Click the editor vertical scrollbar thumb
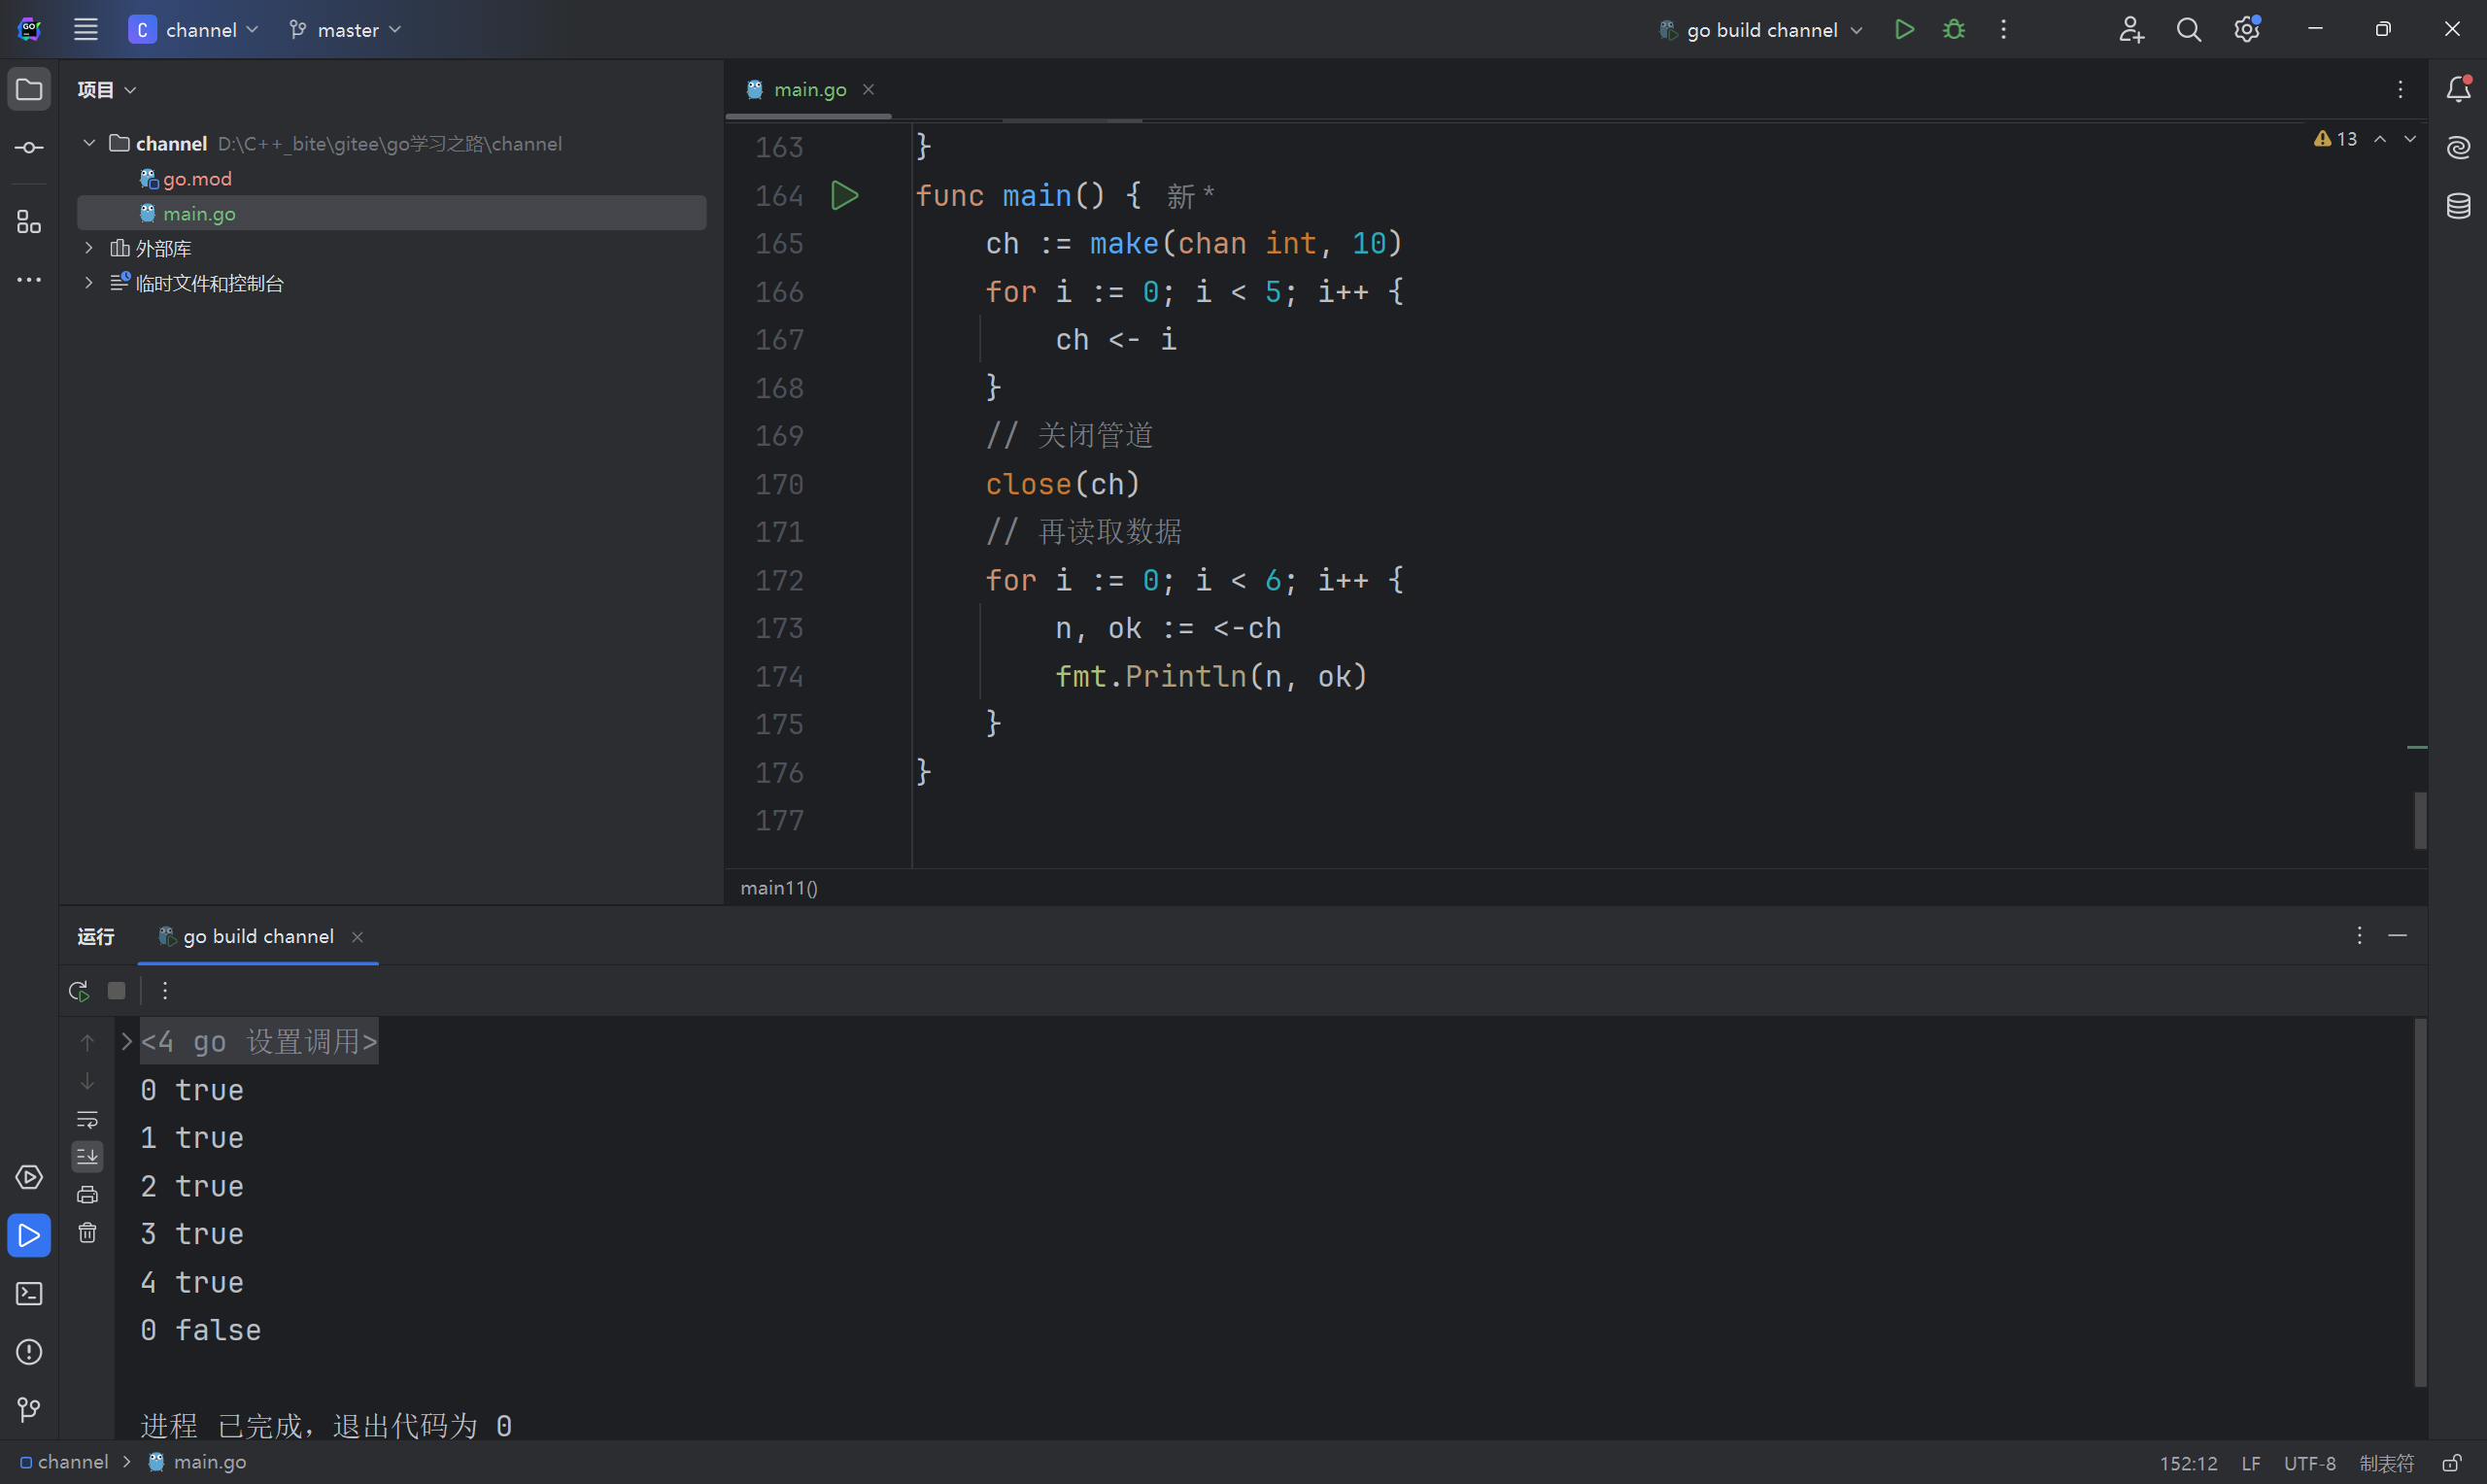 coord(2420,820)
